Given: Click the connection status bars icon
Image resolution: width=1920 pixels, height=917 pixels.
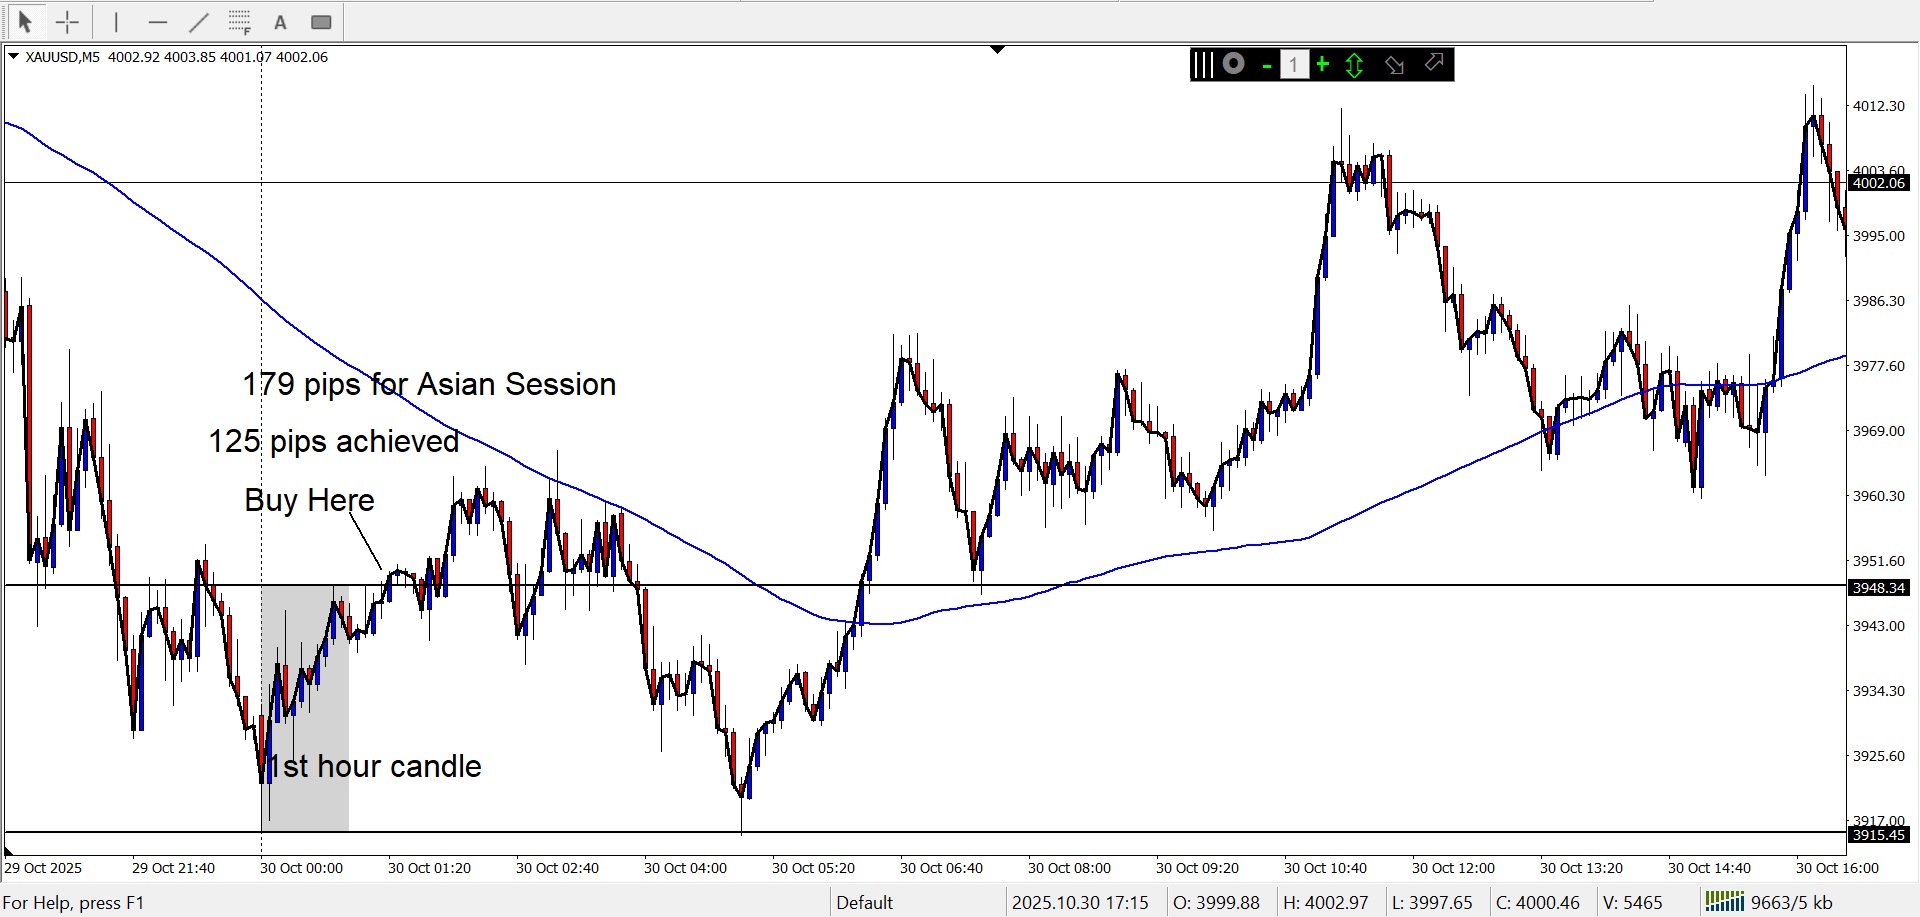Looking at the screenshot, I should coord(1724,902).
